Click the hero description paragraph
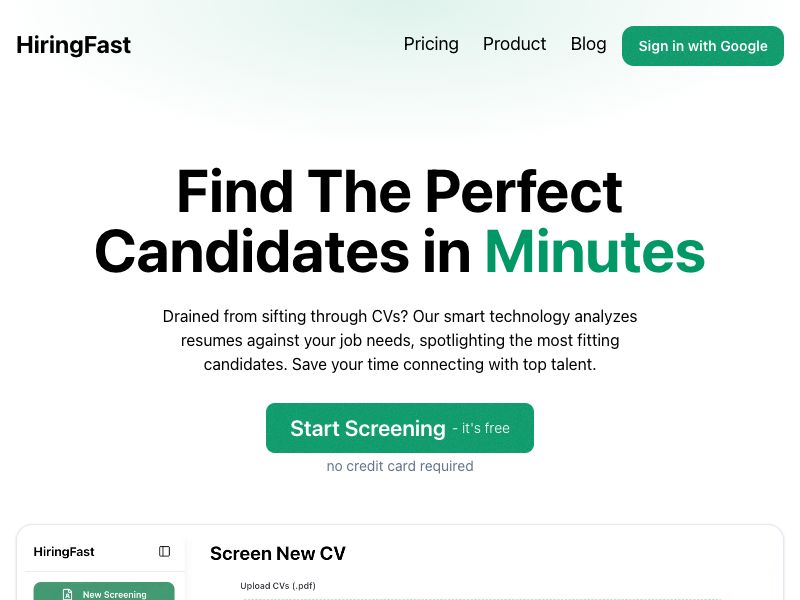800x600 pixels. click(400, 340)
